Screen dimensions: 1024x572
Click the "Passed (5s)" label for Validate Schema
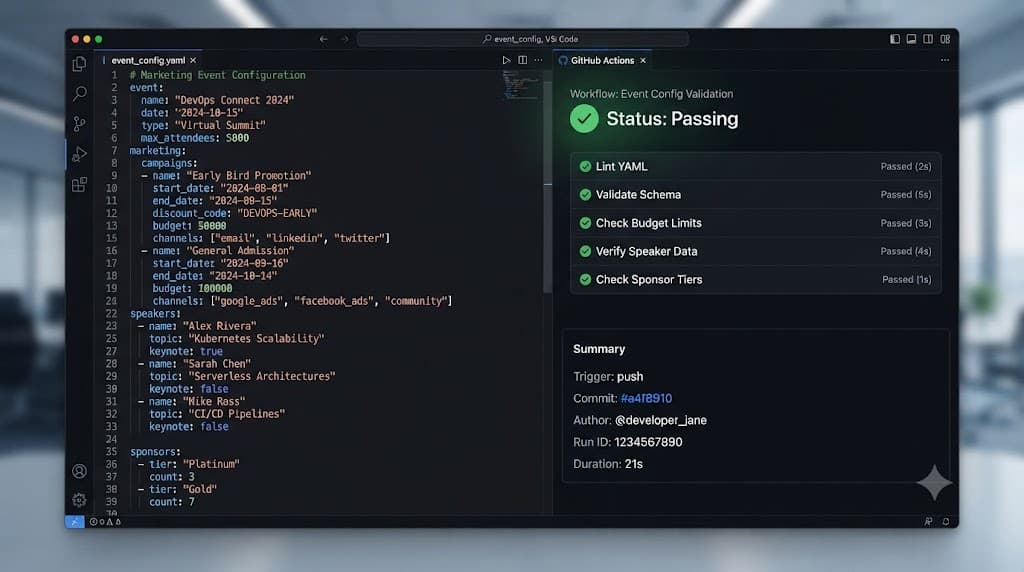[x=905, y=195]
